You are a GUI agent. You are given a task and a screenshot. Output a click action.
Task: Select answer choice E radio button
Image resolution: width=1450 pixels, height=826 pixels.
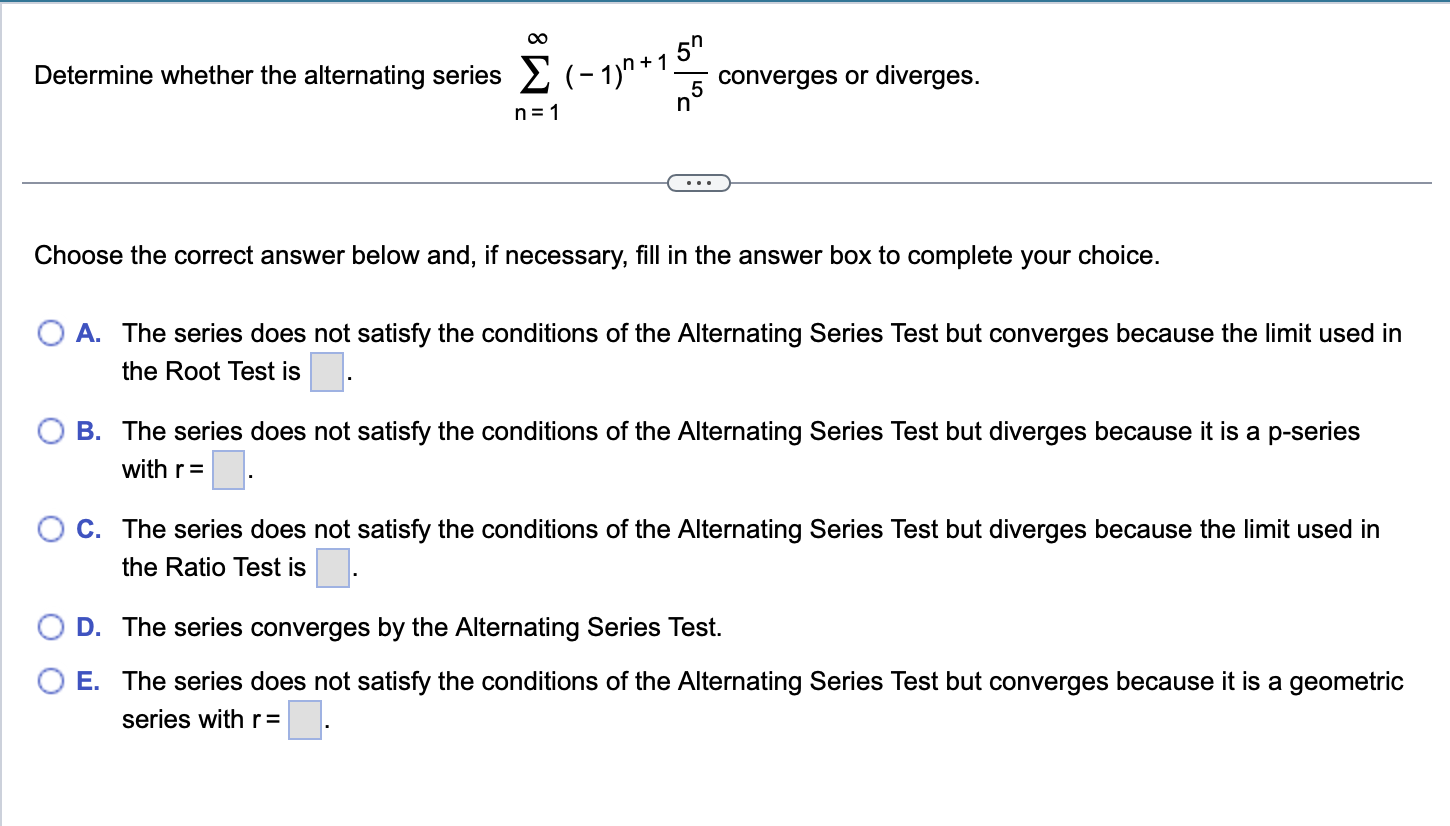[50, 681]
